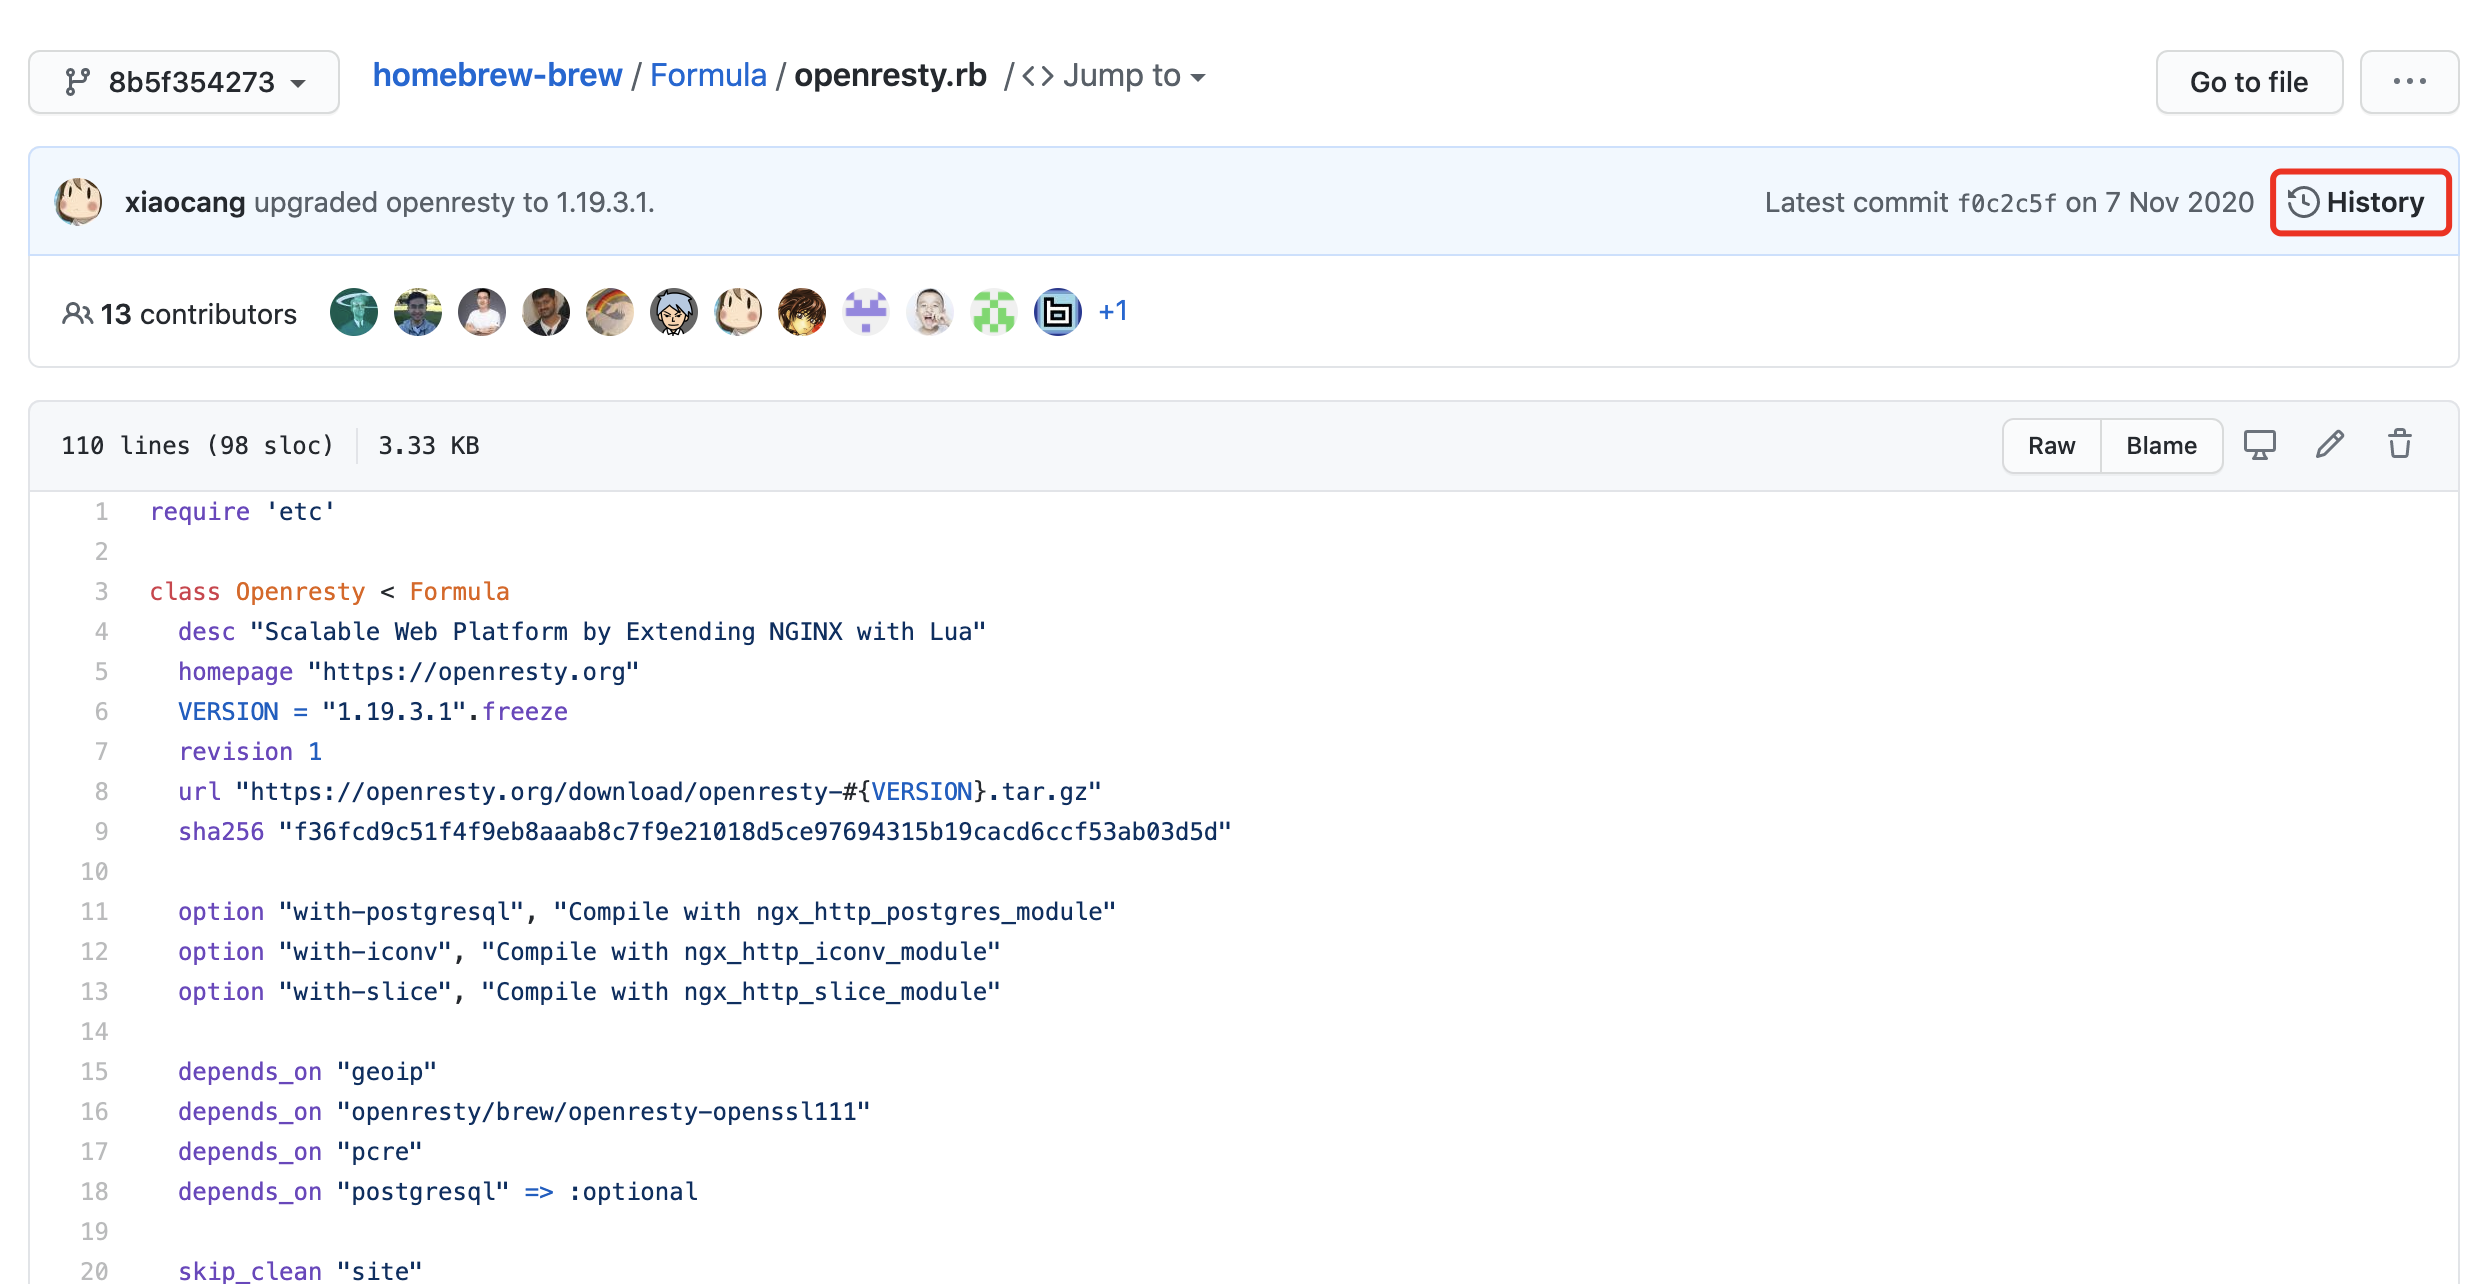Open the three-dots more options menu

pos(2409,82)
